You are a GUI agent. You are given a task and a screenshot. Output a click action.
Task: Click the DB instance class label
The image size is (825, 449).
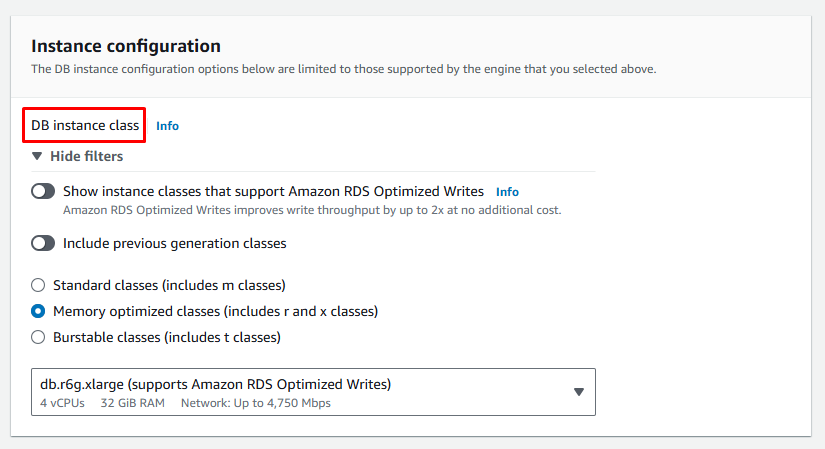85,126
